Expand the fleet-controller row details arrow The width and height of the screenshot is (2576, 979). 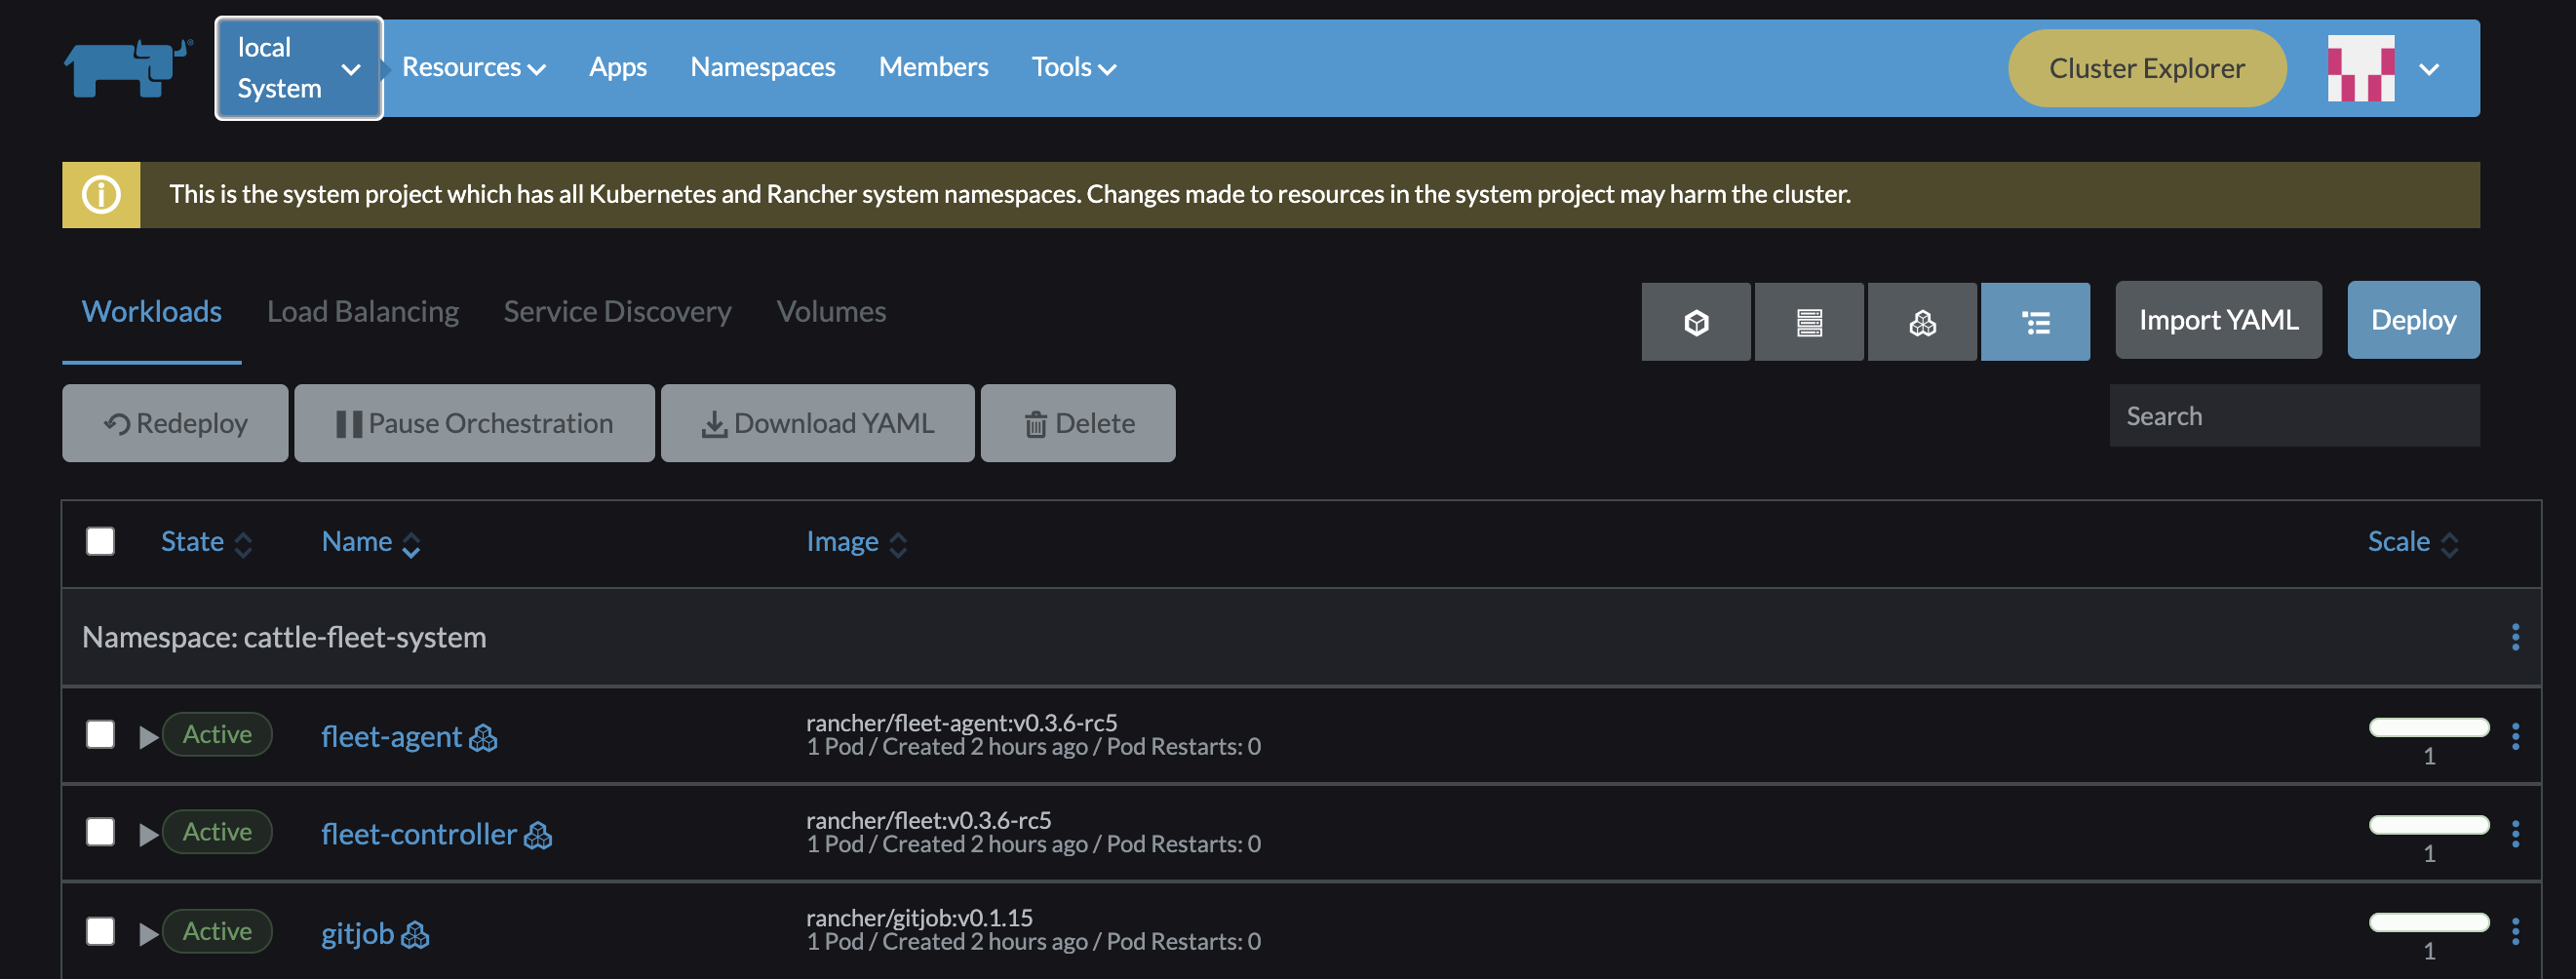(150, 832)
